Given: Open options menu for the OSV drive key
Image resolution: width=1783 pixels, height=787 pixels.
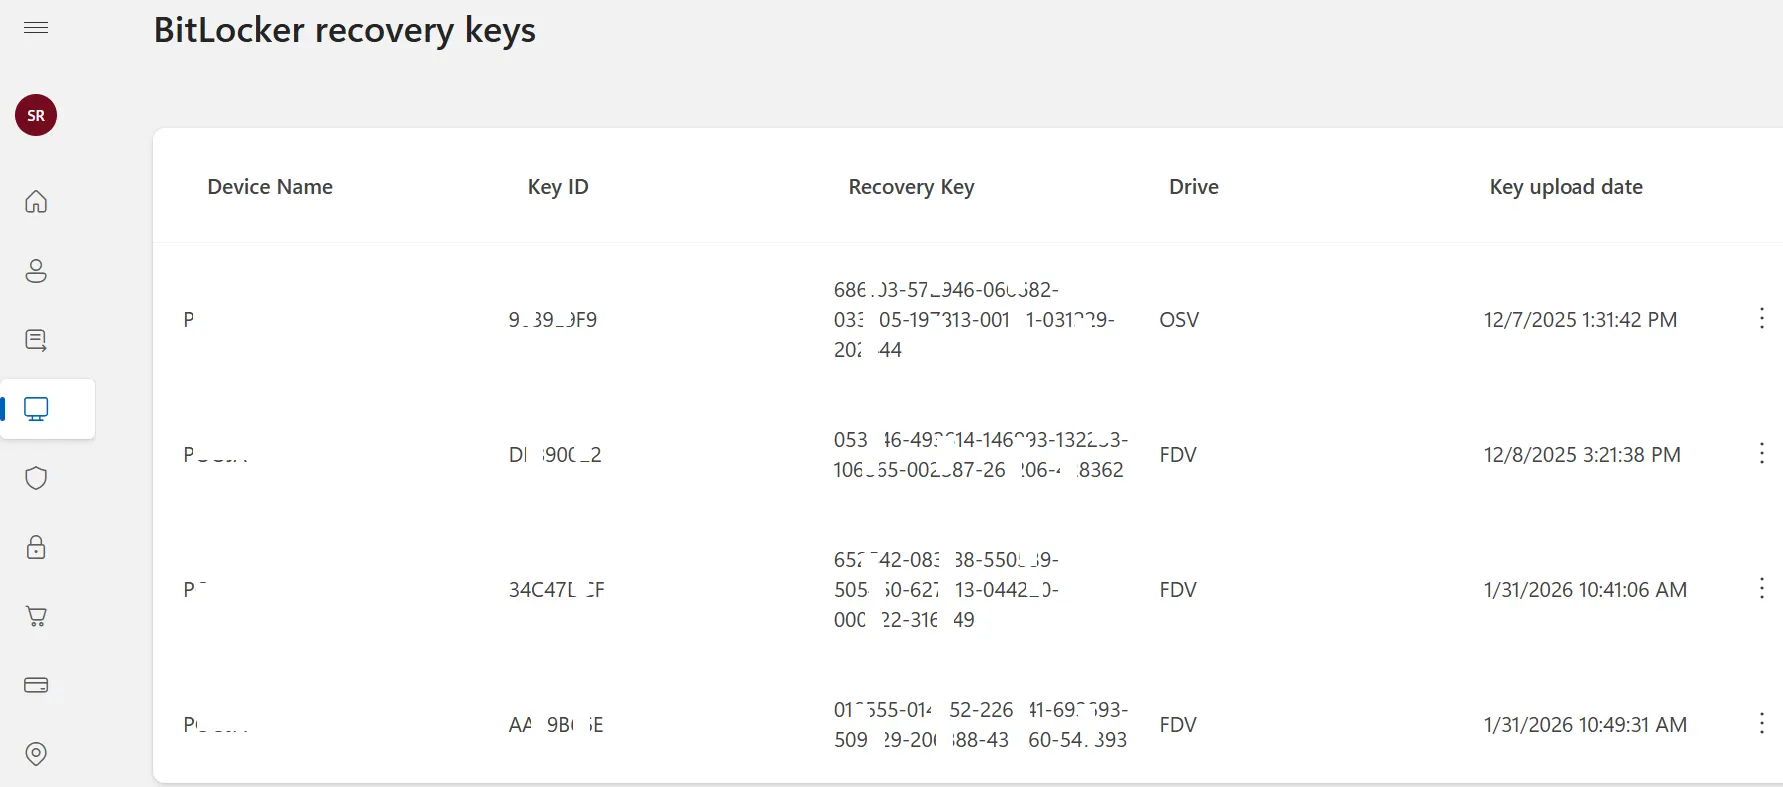Looking at the screenshot, I should pyautogui.click(x=1762, y=319).
